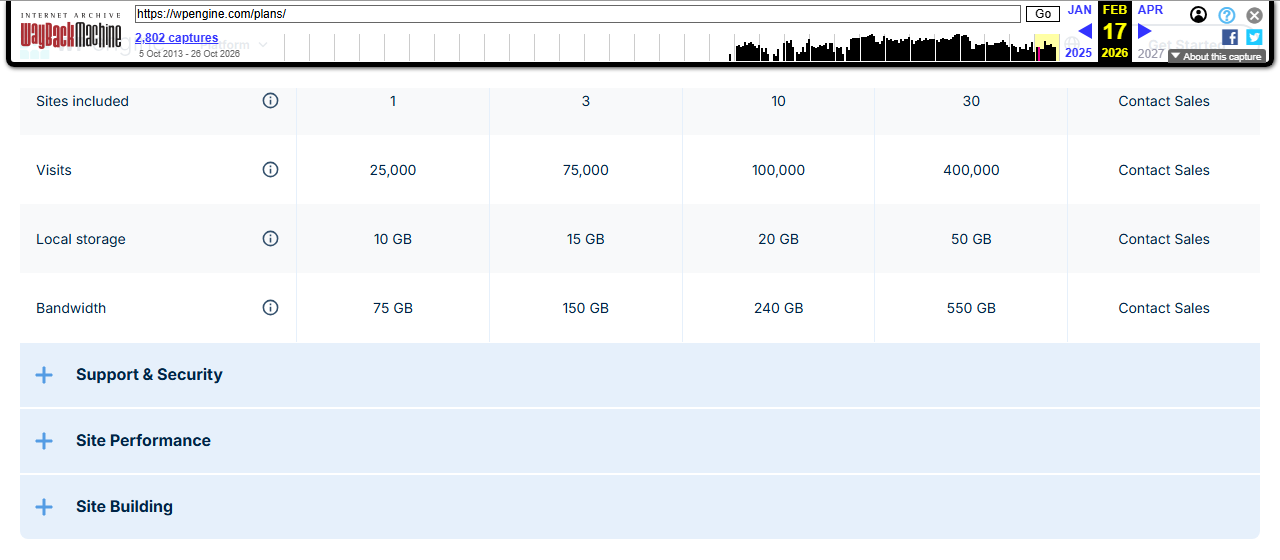Go to previous capture arrow
This screenshot has width=1280, height=560.
(x=1084, y=31)
